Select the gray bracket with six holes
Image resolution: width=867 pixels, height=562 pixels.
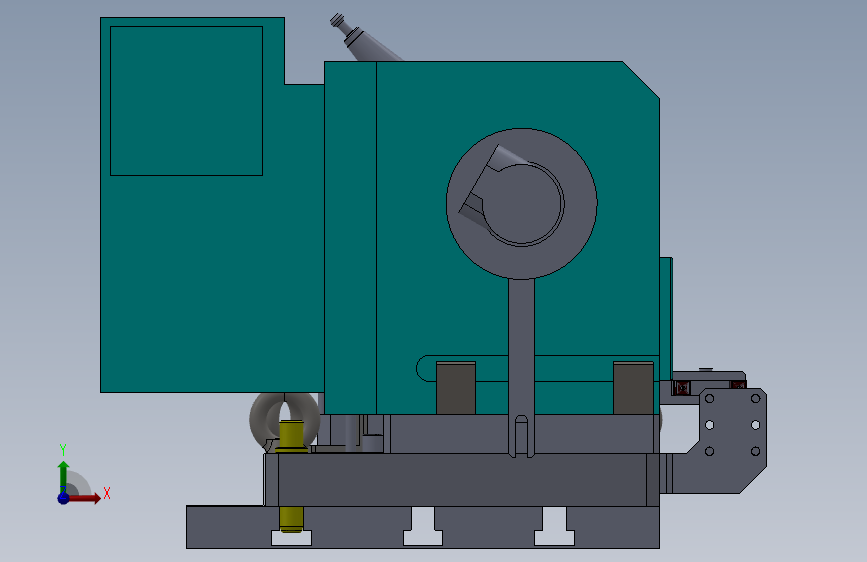coord(733,440)
